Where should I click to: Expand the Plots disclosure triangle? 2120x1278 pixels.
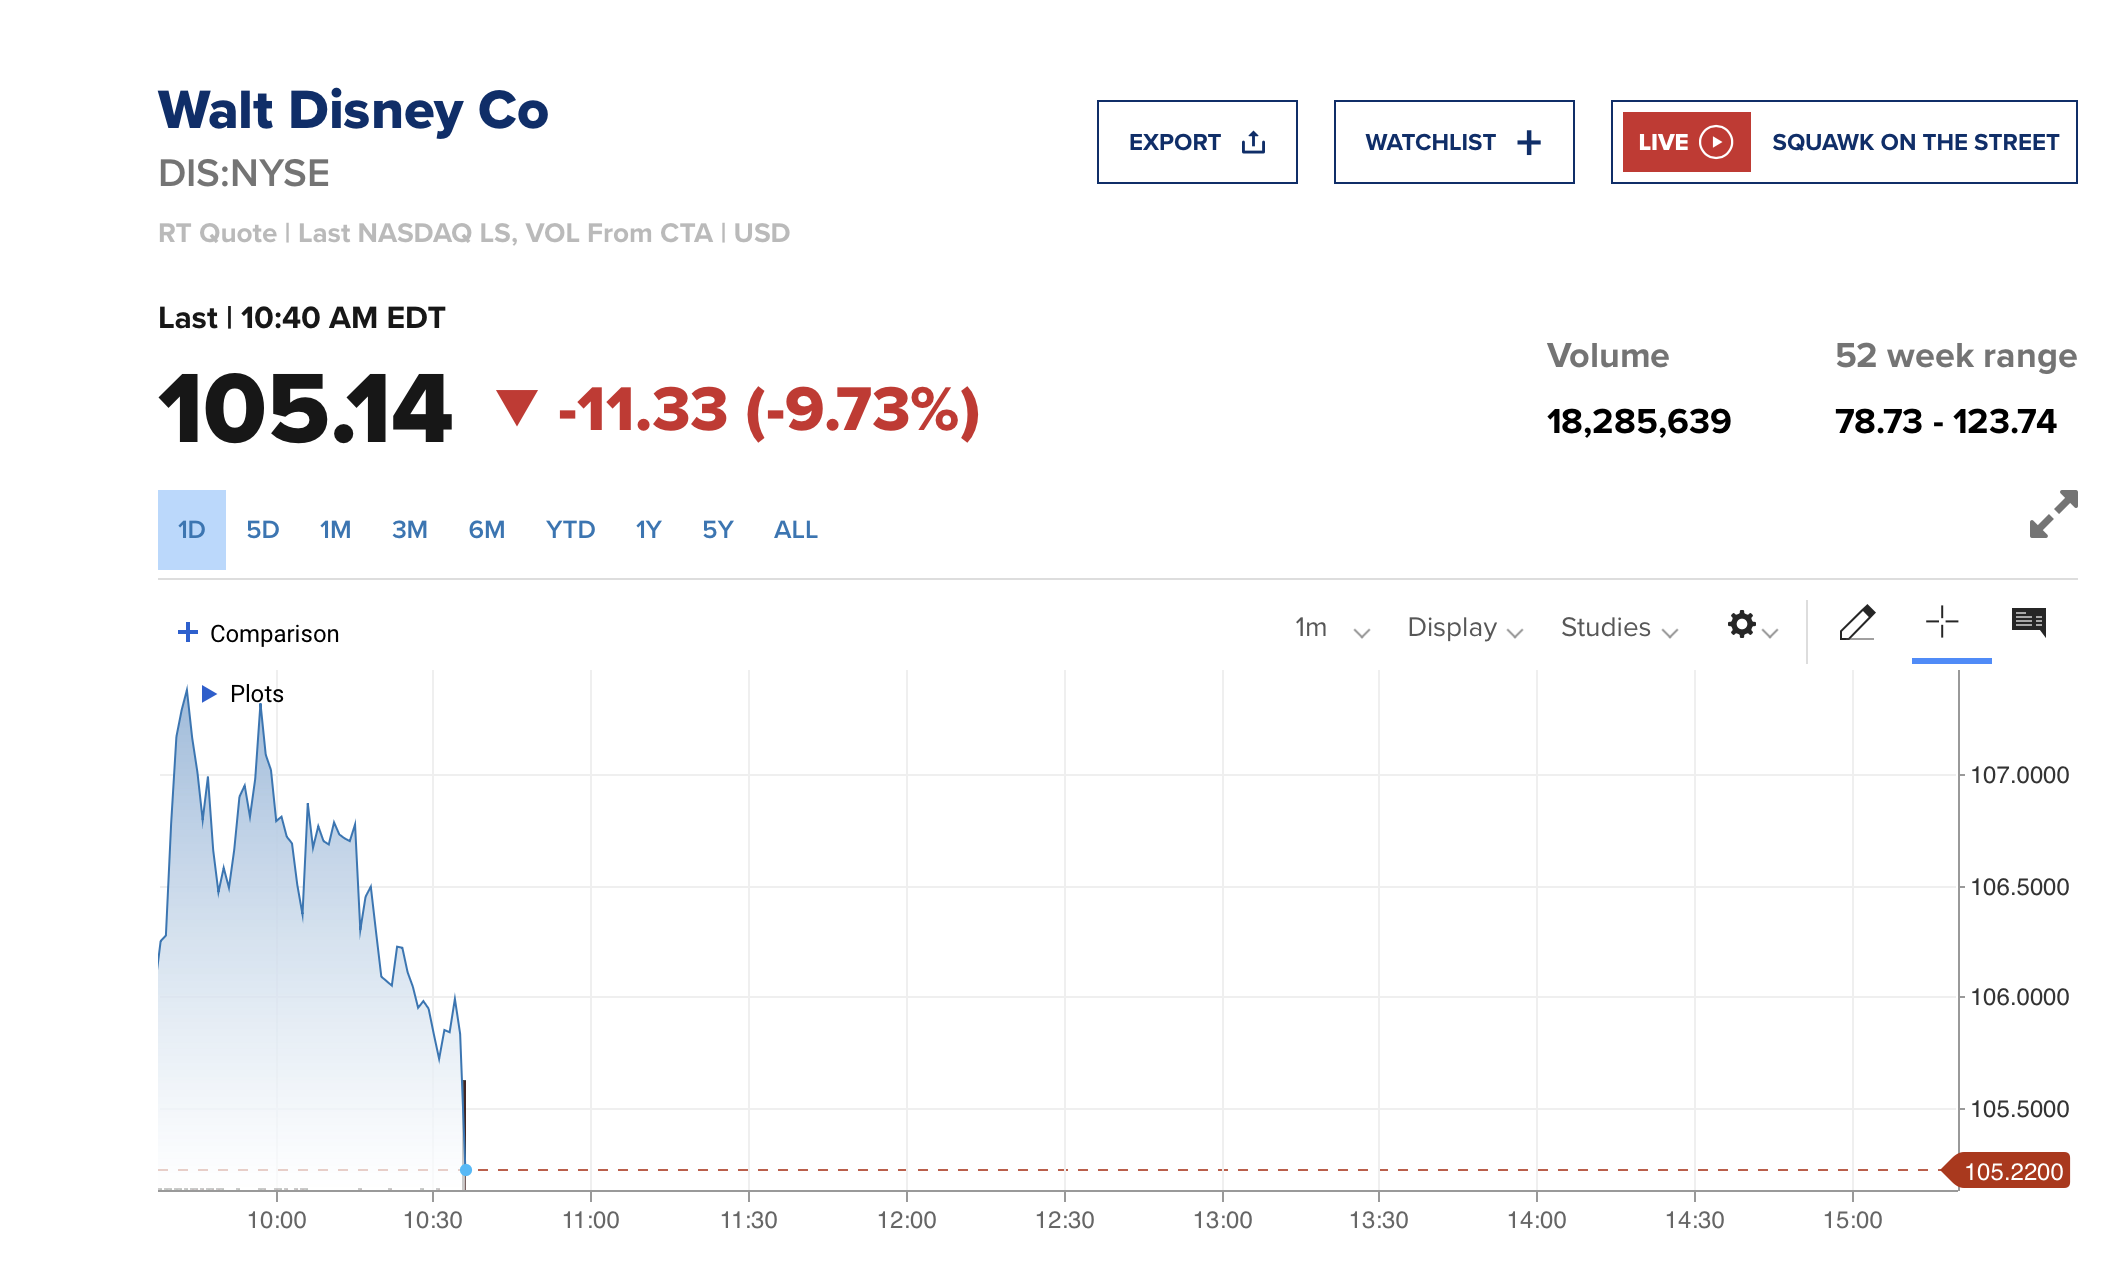tap(209, 693)
